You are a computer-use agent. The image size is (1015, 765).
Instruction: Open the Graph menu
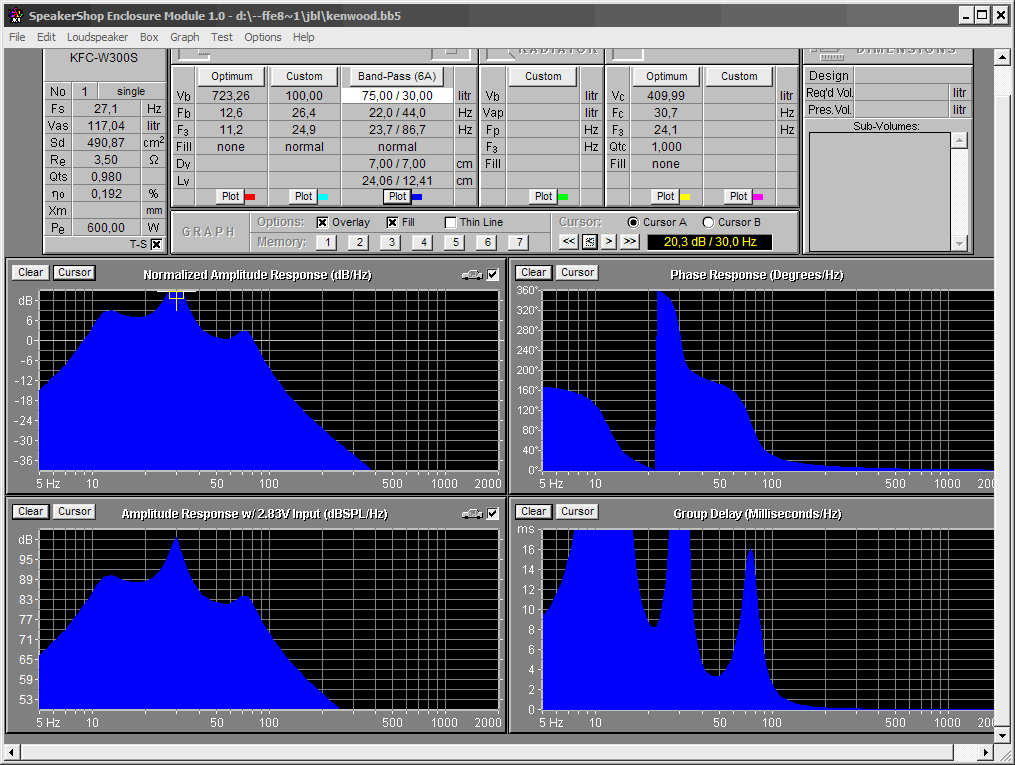(184, 37)
